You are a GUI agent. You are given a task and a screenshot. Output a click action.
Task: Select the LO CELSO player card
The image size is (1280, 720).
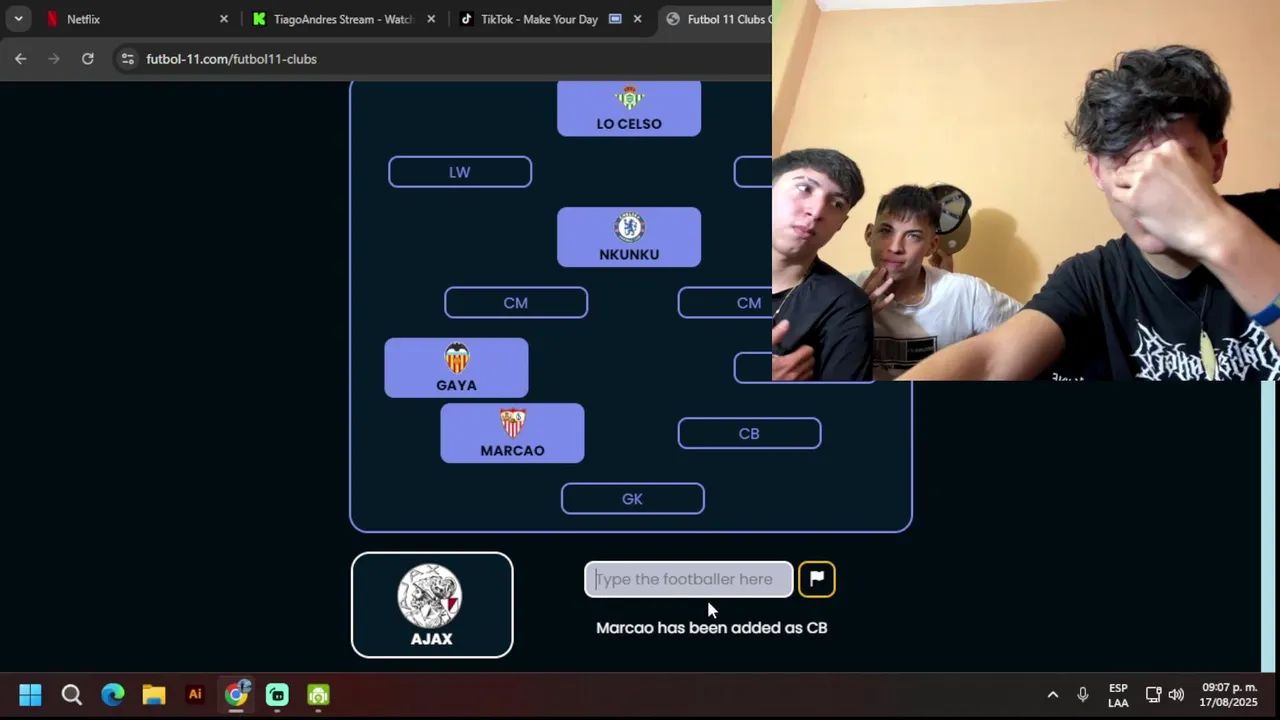tap(629, 108)
